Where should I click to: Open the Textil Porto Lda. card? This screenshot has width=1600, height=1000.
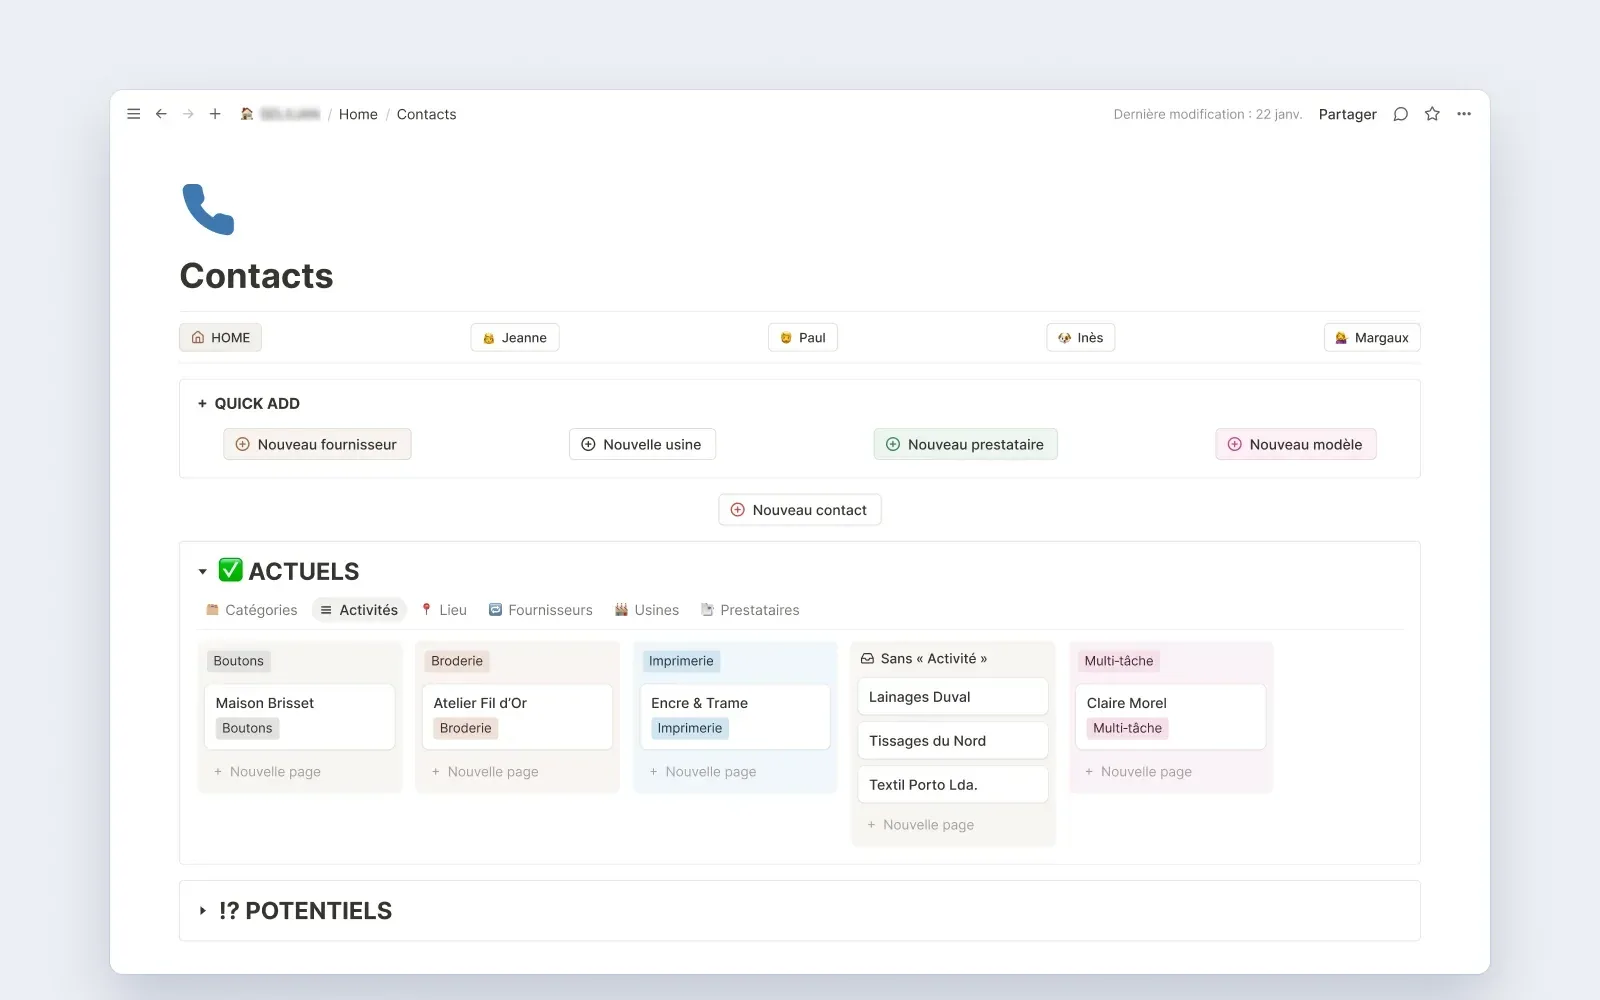pos(953,785)
